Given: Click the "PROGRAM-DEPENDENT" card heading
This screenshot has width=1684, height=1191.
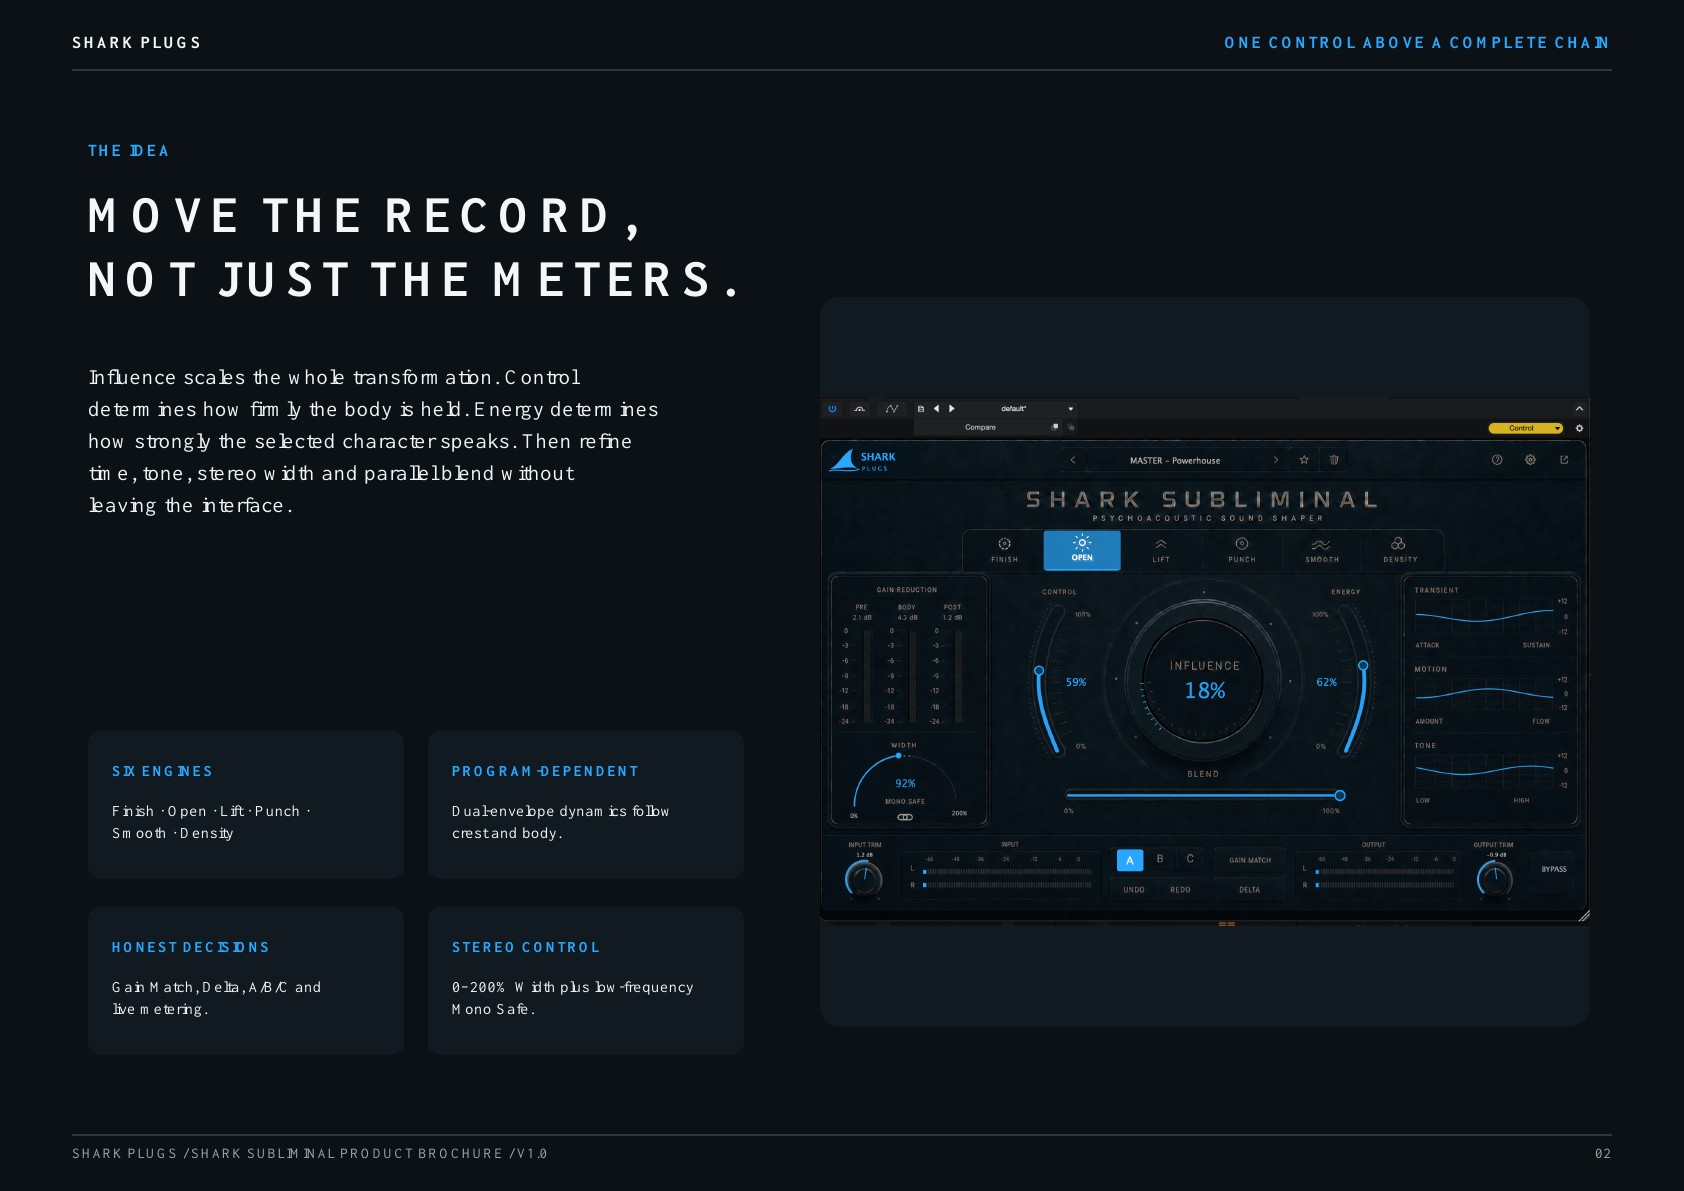Looking at the screenshot, I should point(545,771).
